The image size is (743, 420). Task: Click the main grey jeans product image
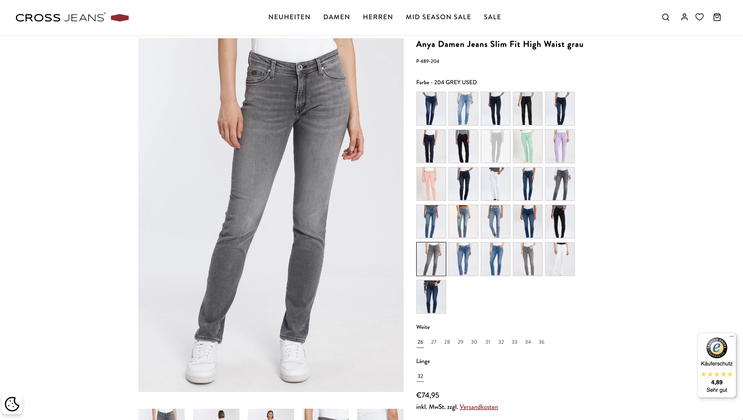pyautogui.click(x=271, y=215)
